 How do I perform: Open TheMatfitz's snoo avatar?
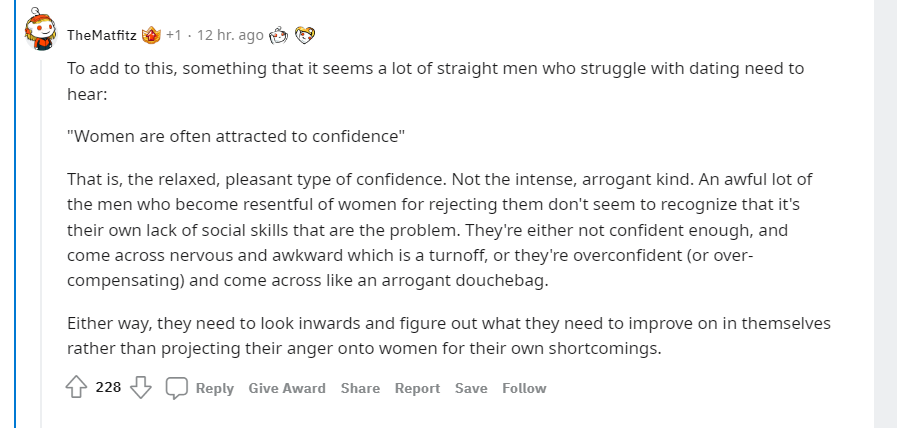pos(41,29)
